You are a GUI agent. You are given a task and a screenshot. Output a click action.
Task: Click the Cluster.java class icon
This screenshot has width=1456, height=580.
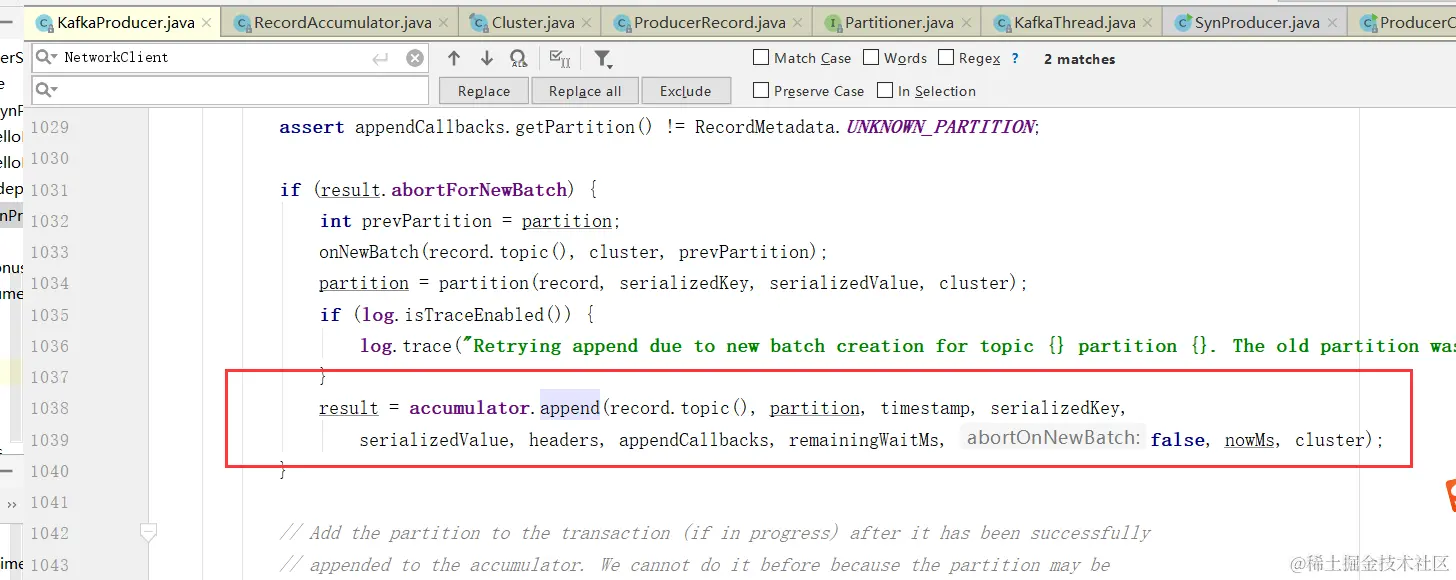[479, 23]
